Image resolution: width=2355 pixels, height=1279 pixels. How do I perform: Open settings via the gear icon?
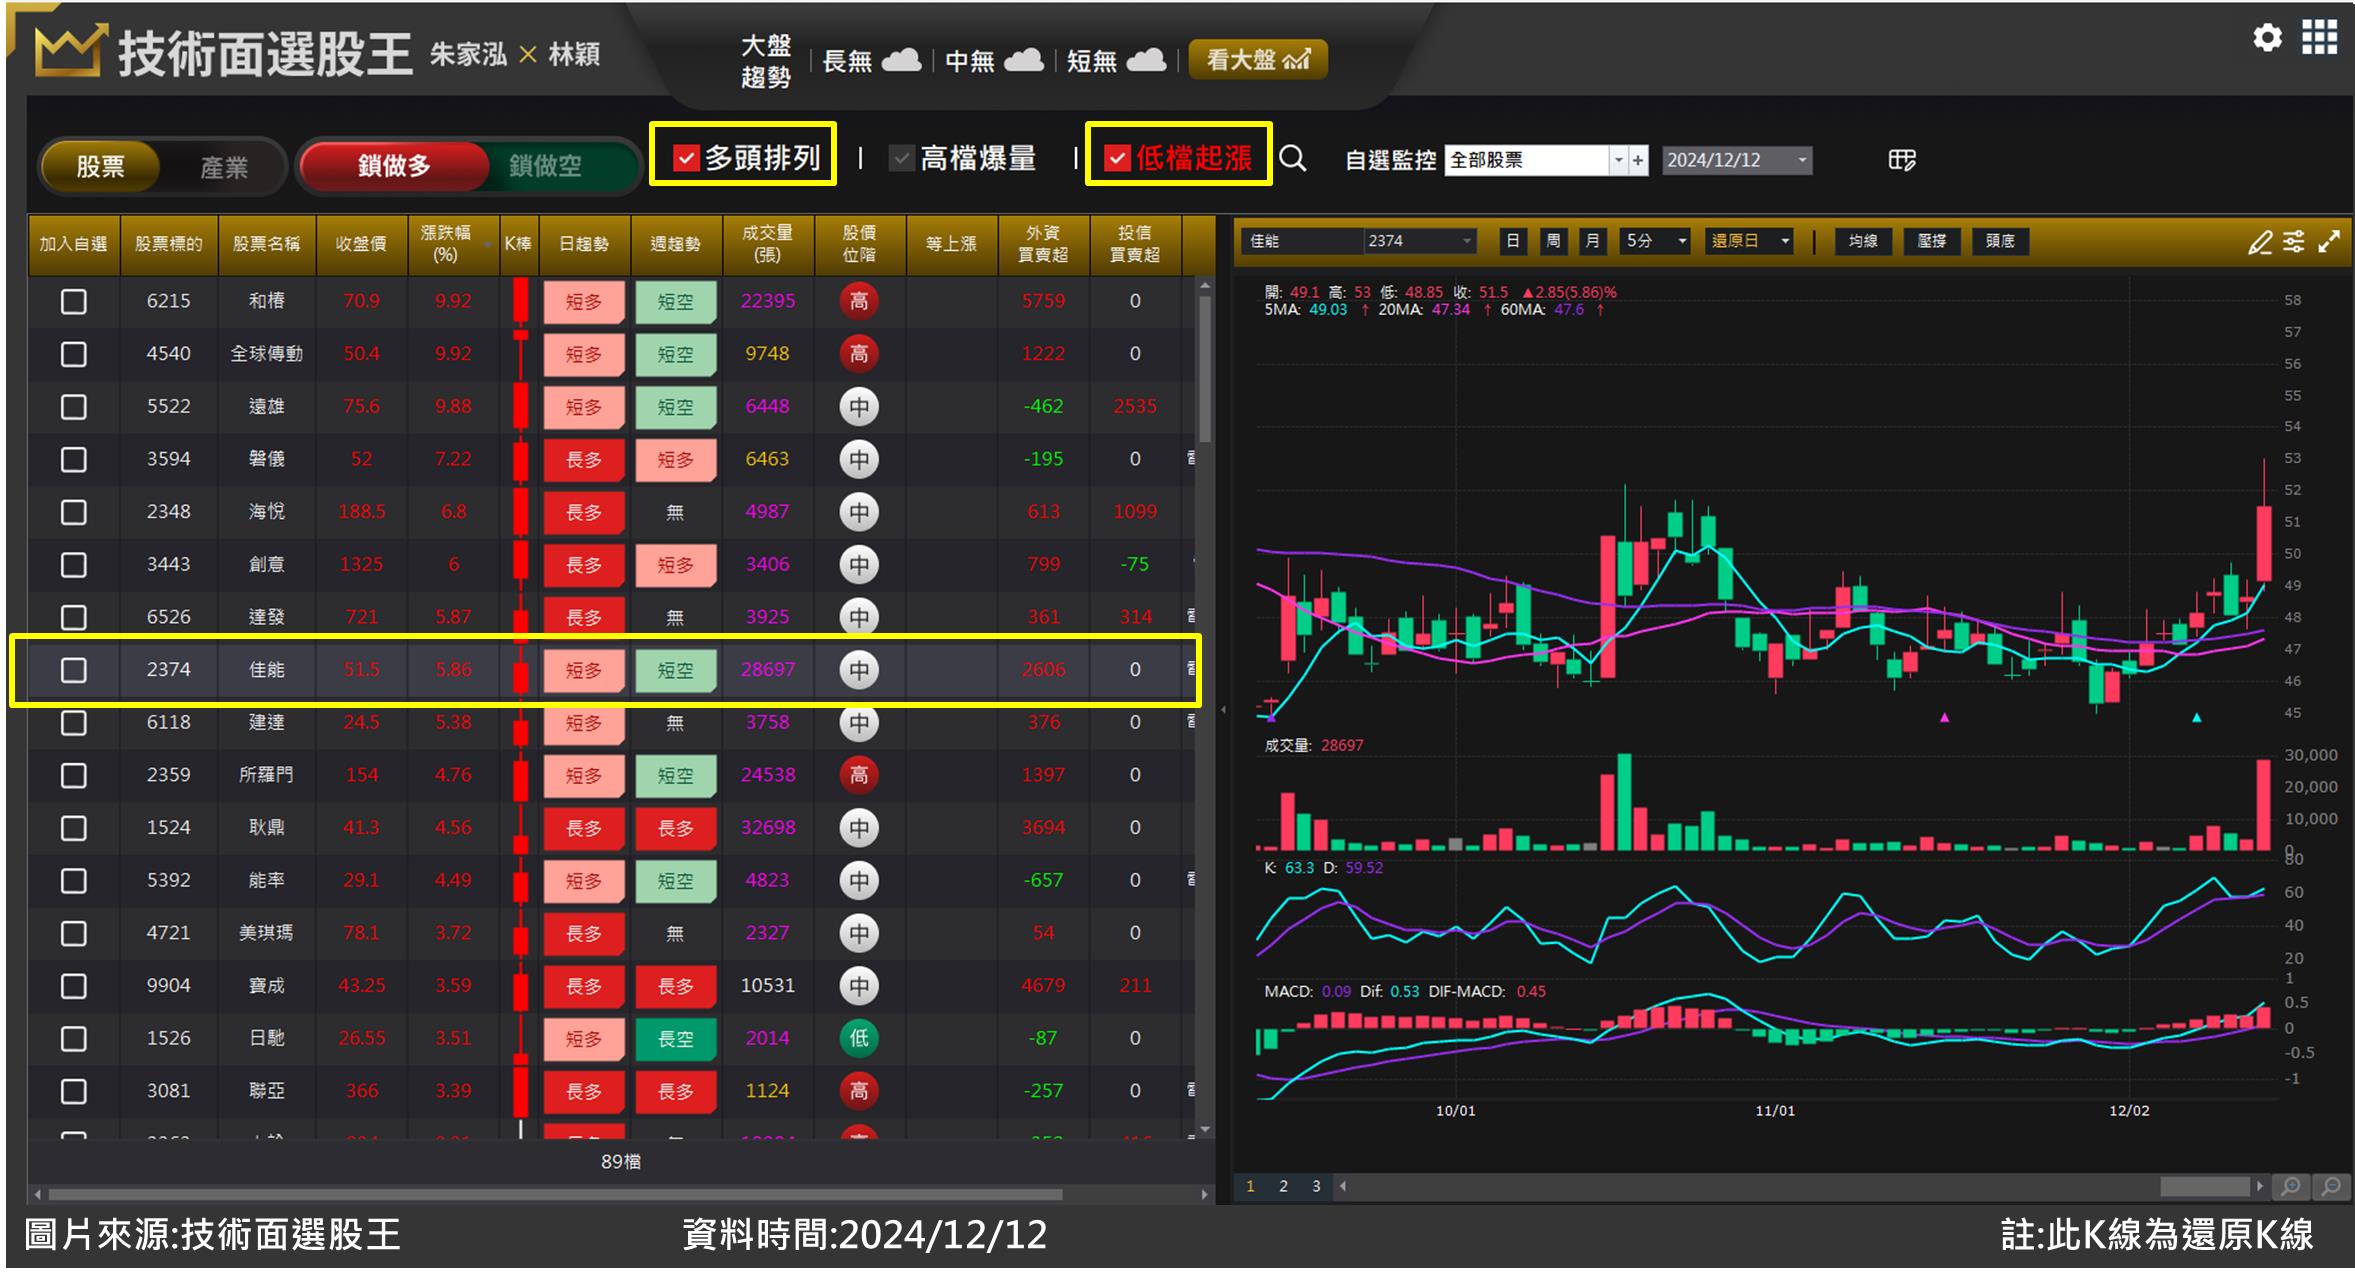tap(2267, 38)
